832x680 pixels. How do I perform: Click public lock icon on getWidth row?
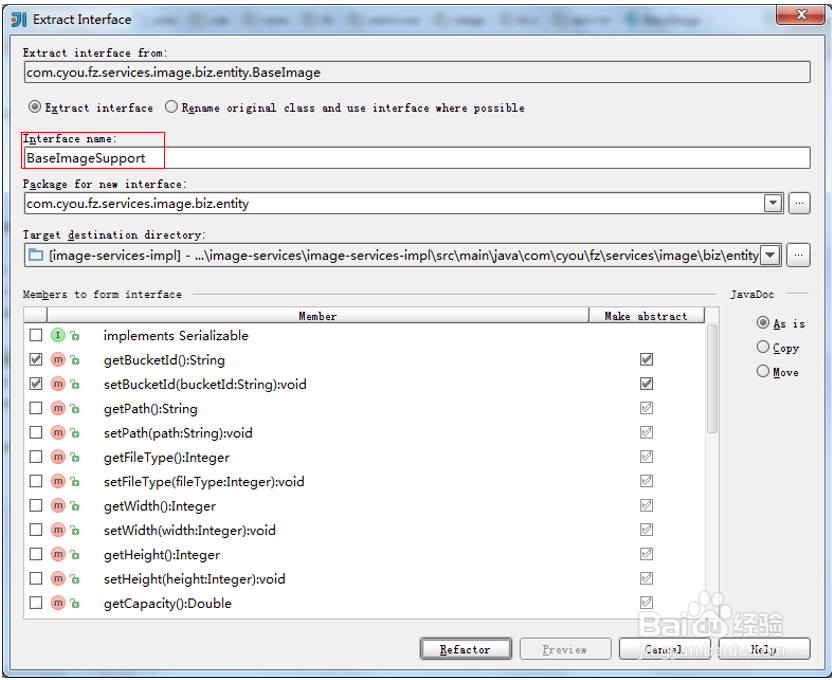75,506
